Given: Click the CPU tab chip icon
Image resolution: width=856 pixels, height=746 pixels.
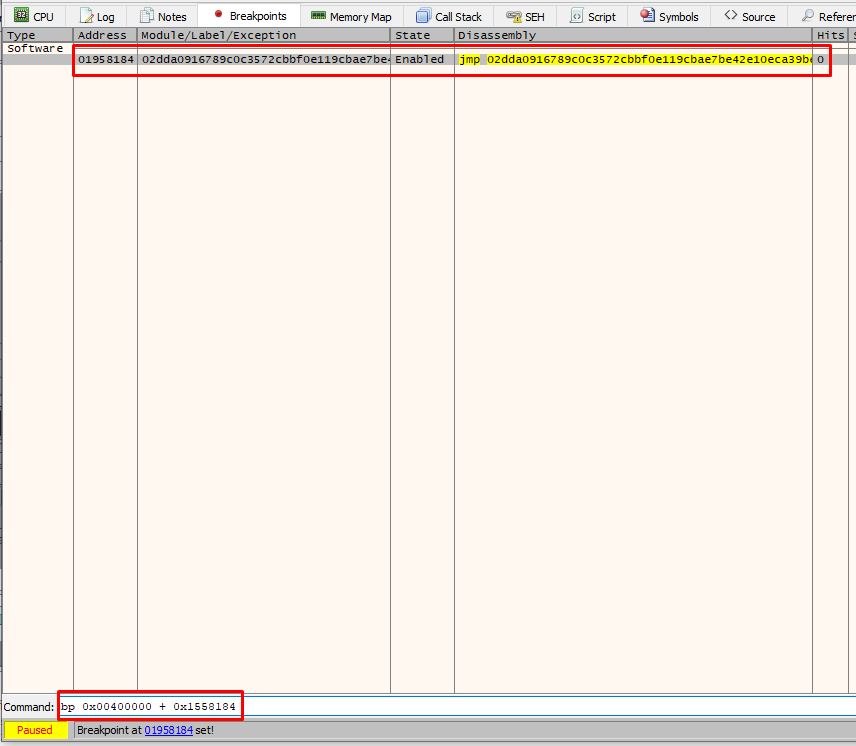Looking at the screenshot, I should point(21,15).
